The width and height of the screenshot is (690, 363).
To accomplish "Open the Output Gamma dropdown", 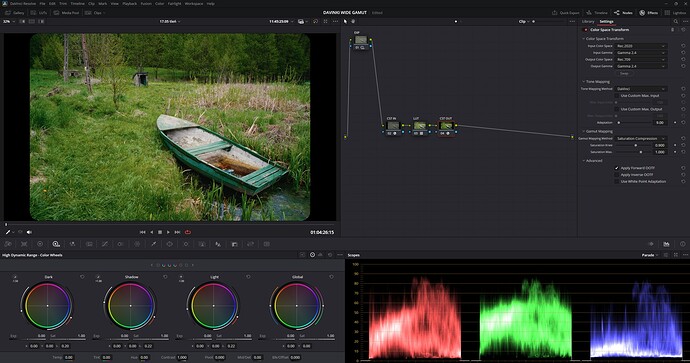I will (x=640, y=66).
